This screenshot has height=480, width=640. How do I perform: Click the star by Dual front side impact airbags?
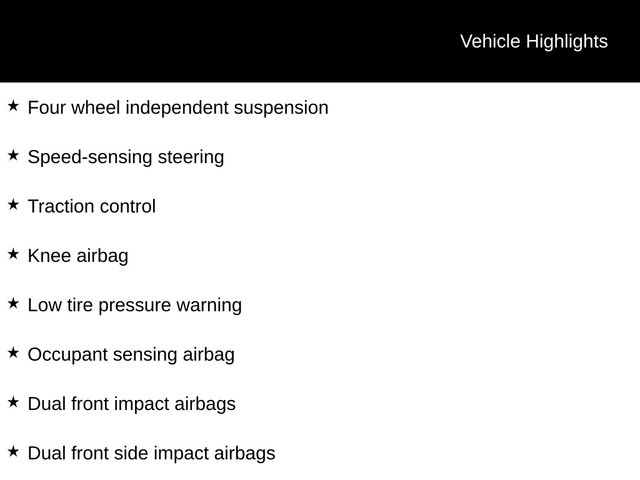(x=13, y=452)
